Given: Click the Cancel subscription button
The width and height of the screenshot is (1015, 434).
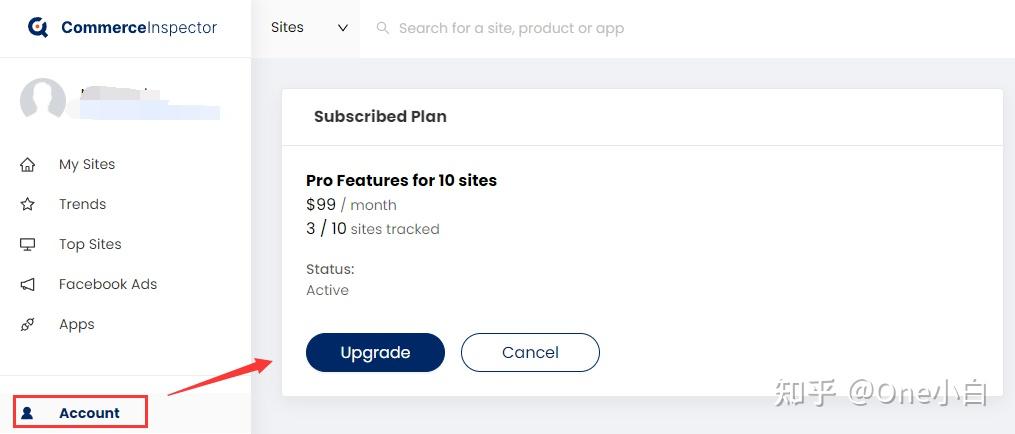Looking at the screenshot, I should click(530, 352).
